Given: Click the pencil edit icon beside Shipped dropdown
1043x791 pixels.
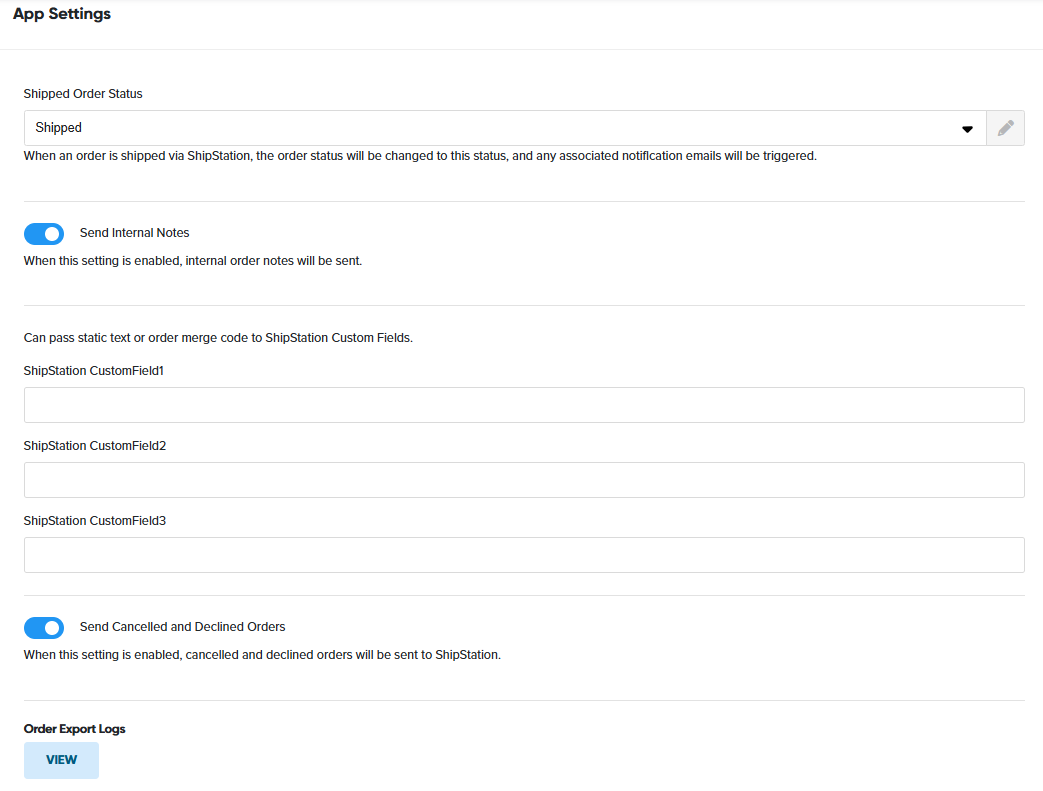Looking at the screenshot, I should (x=1005, y=128).
